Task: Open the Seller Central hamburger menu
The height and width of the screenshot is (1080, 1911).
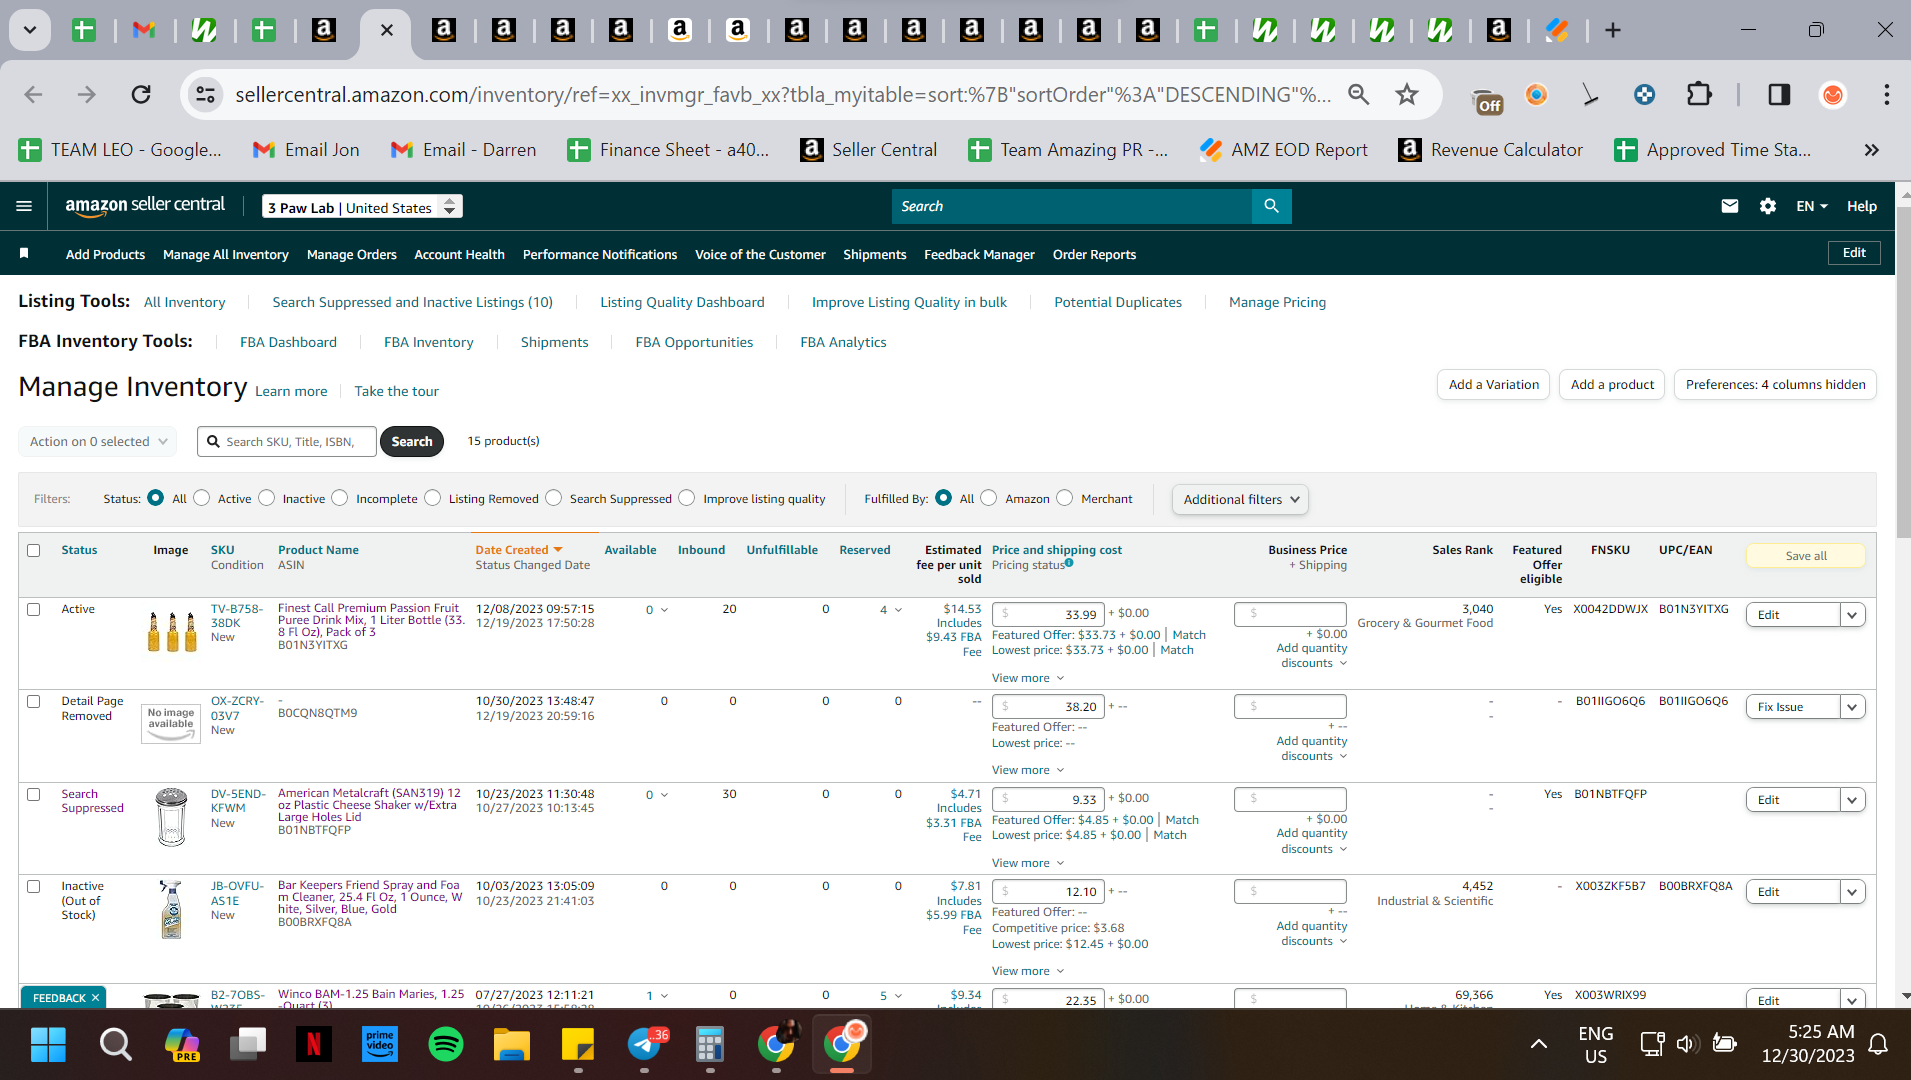Action: pyautogui.click(x=24, y=206)
